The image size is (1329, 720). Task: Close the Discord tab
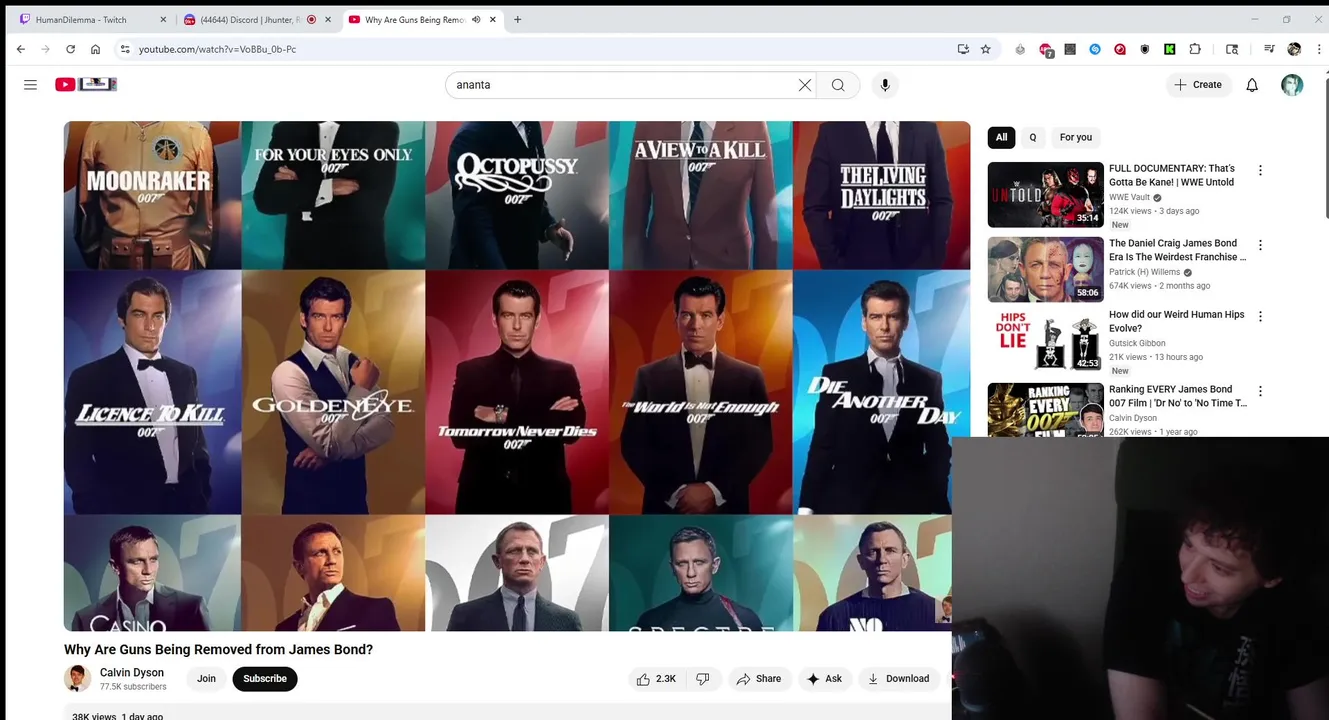coord(327,20)
